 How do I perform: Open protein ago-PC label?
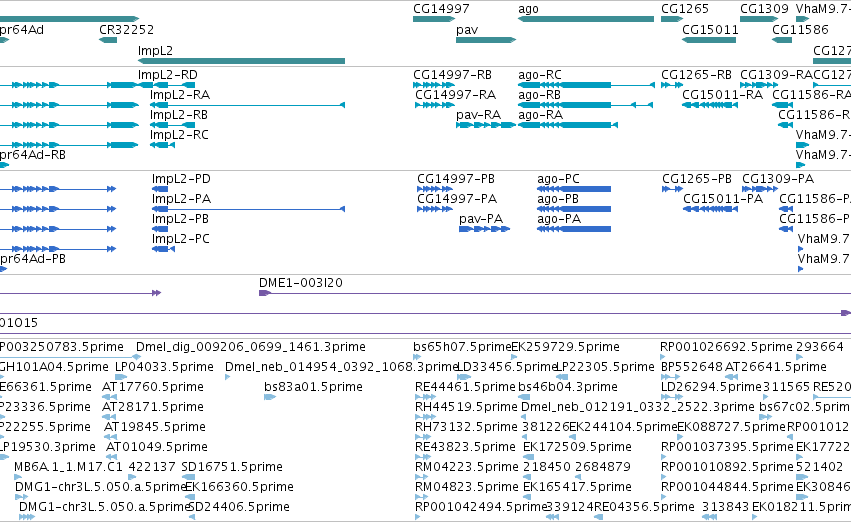pos(558,179)
